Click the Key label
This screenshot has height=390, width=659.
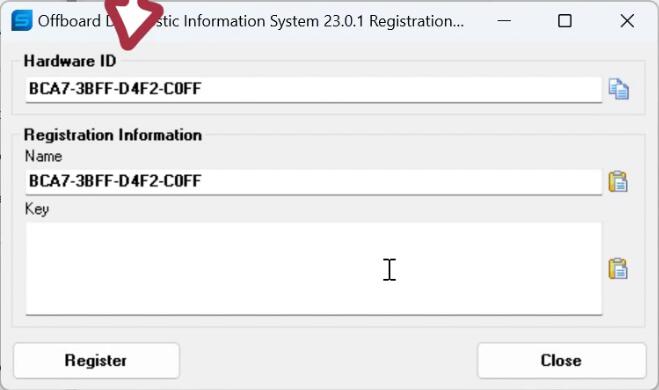coord(37,209)
